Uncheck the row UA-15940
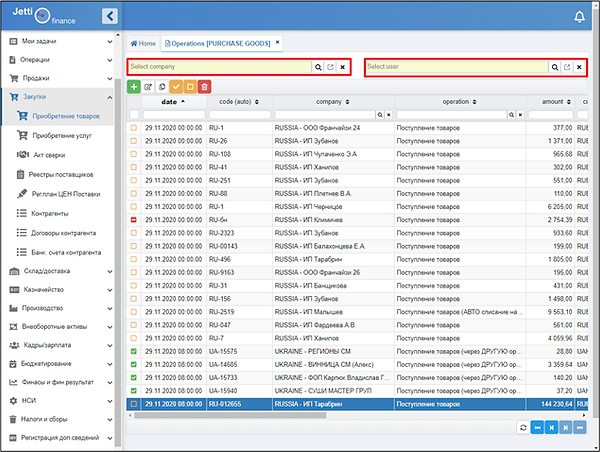This screenshot has width=600, height=452. coord(134,391)
